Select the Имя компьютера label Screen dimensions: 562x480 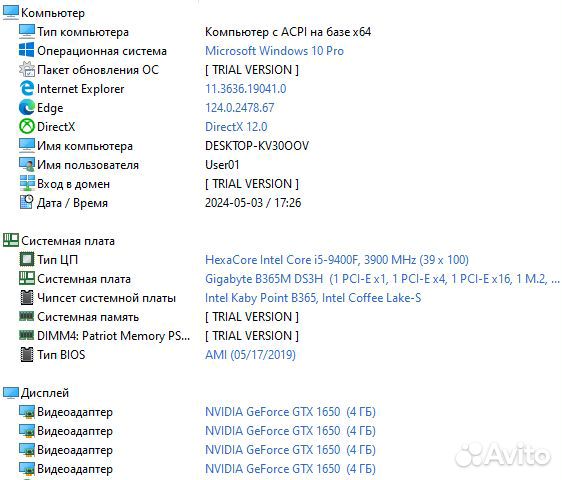coord(85,146)
